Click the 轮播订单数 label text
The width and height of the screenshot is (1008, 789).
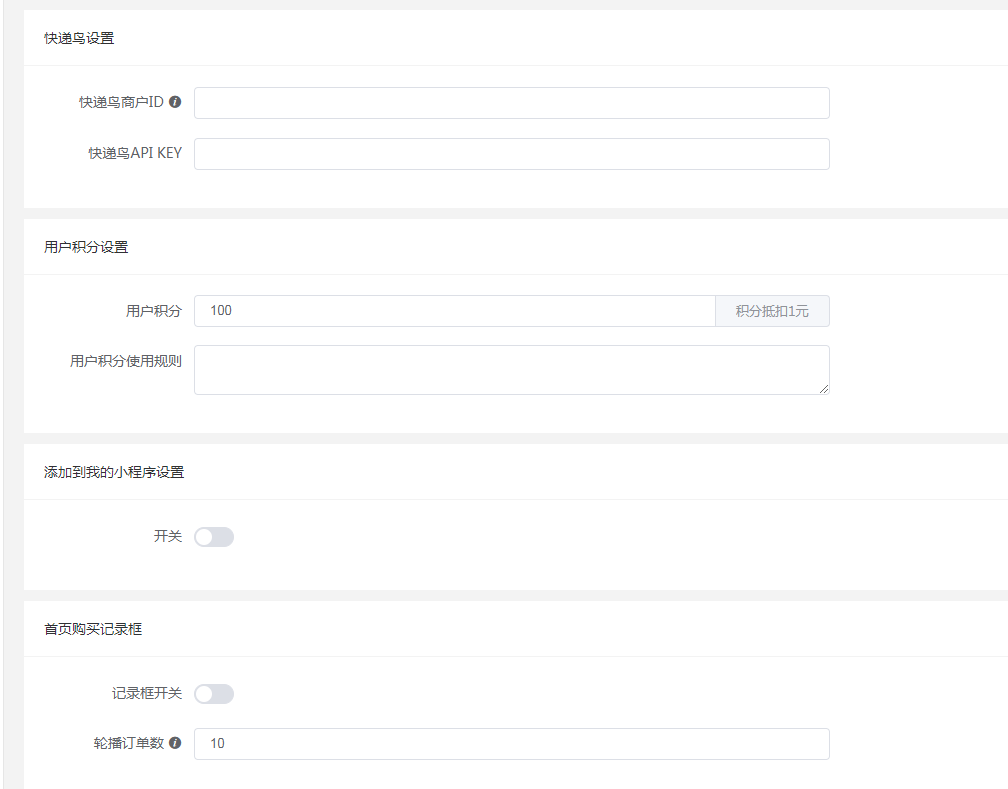129,743
